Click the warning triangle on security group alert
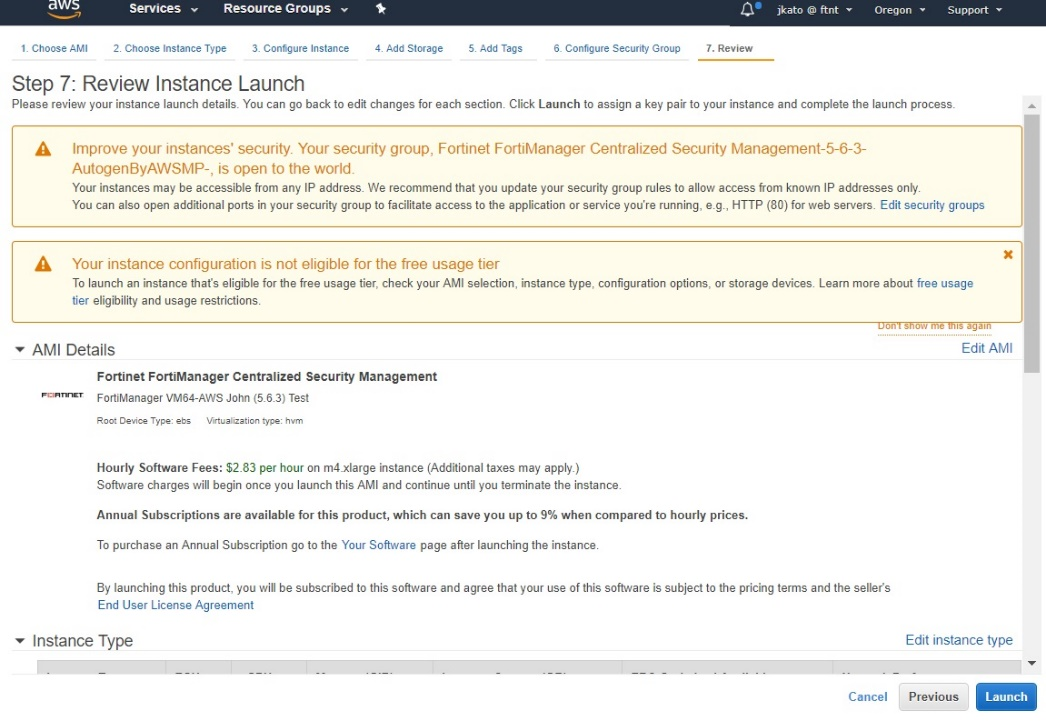 42,148
